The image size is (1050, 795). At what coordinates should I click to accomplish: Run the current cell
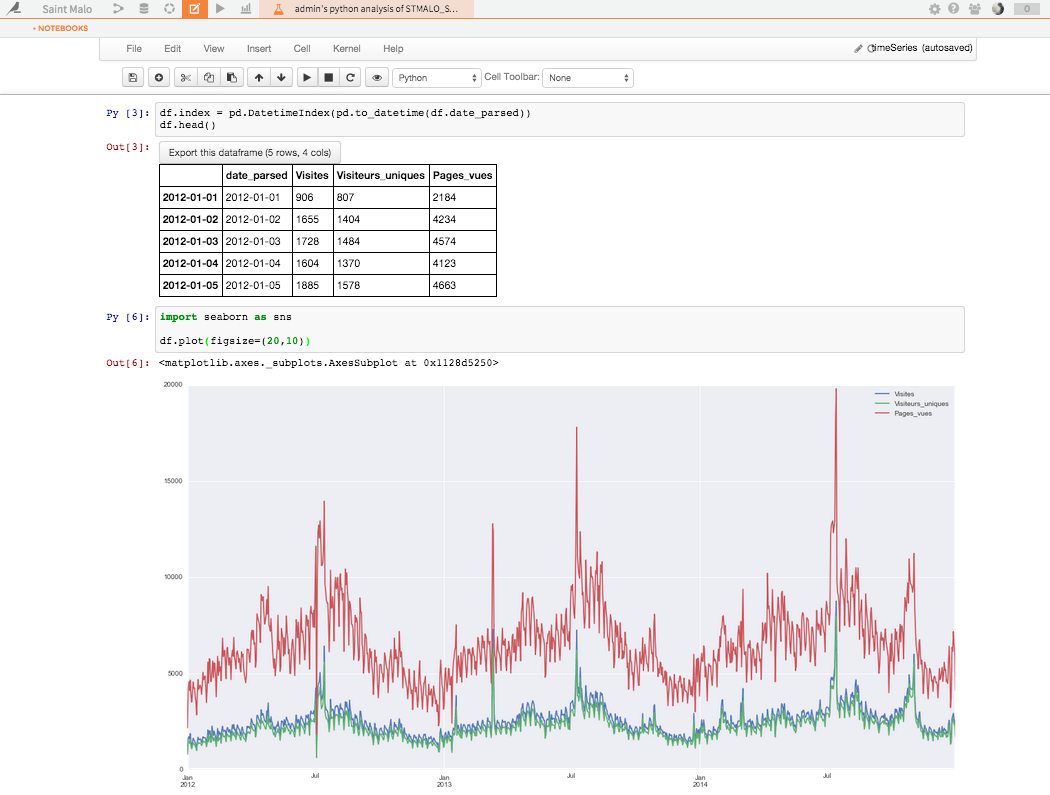click(306, 77)
